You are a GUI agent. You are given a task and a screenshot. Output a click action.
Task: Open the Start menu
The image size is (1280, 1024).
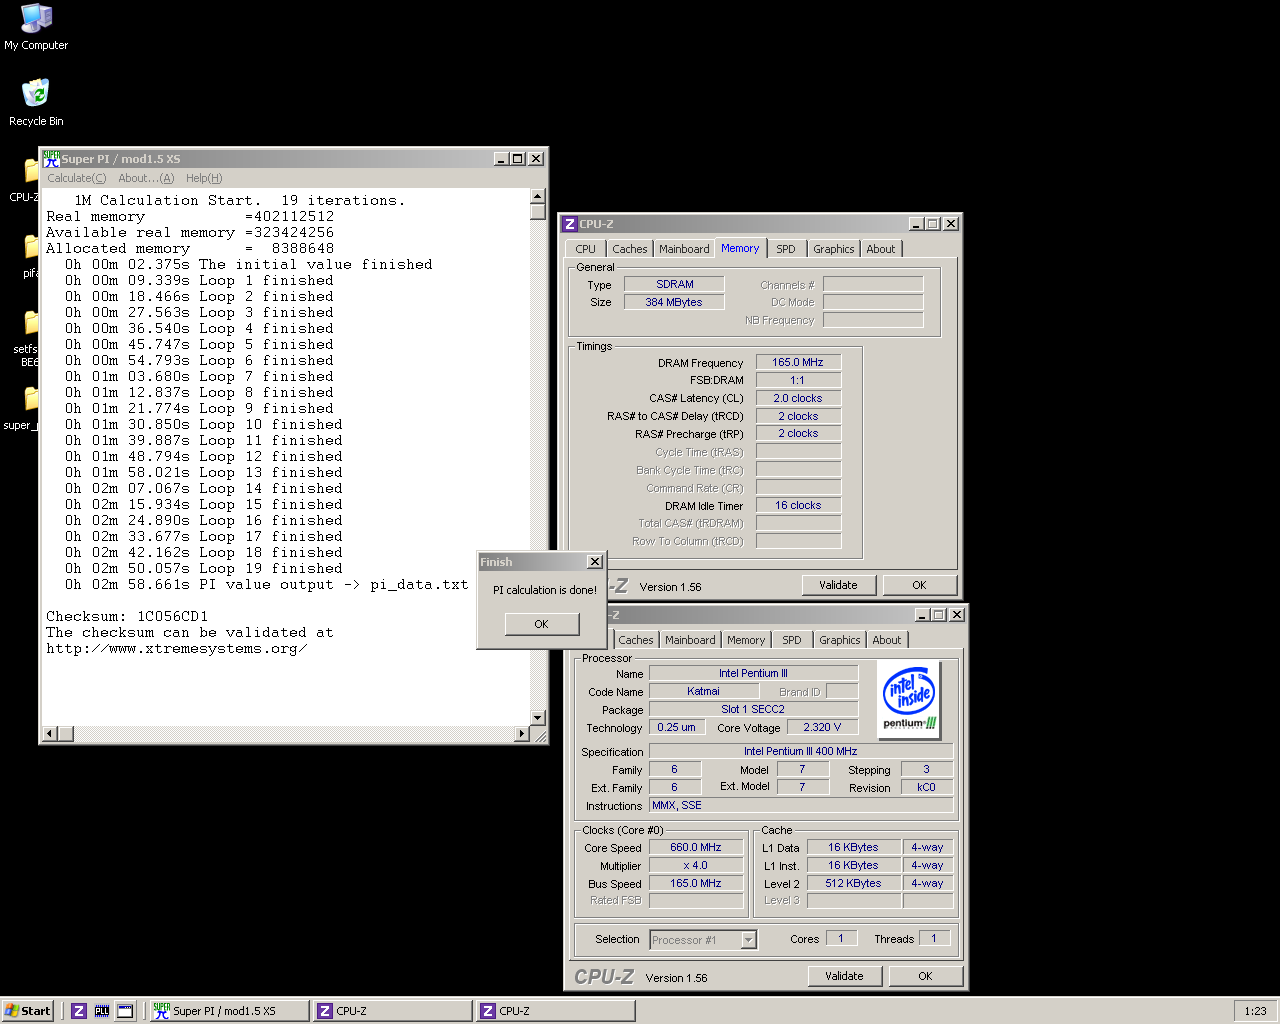(x=28, y=1011)
